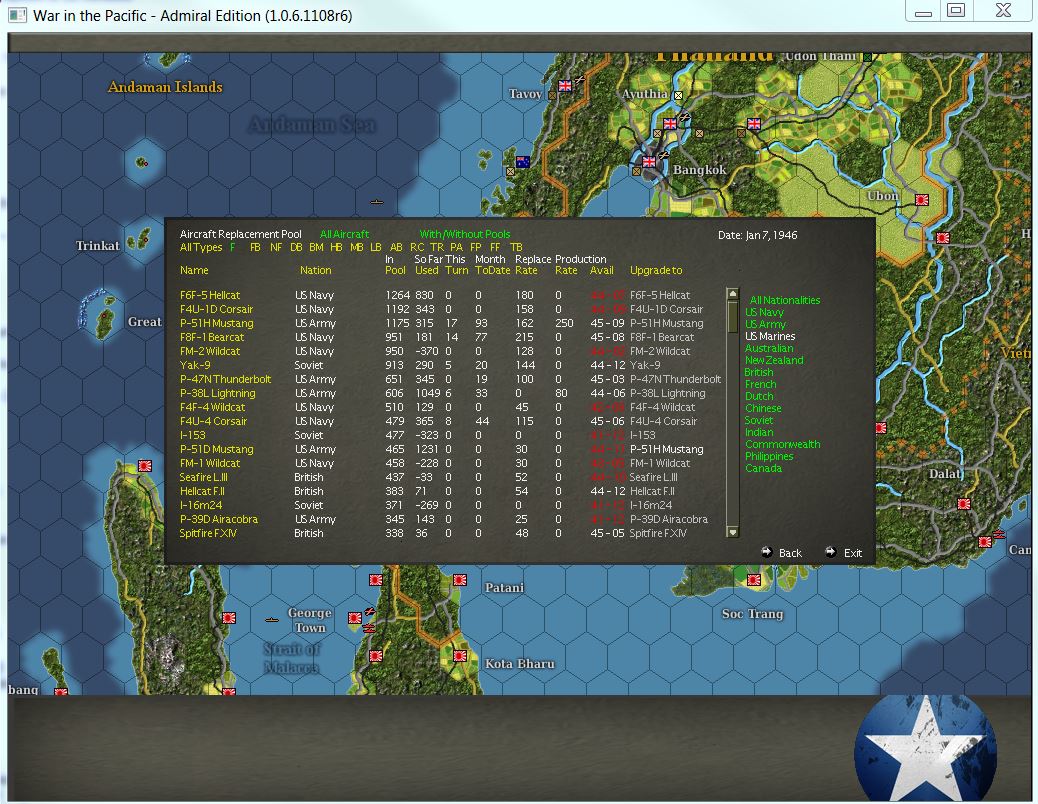Click the scroll up arrow of the aircraft list
The height and width of the screenshot is (804, 1038).
[732, 293]
